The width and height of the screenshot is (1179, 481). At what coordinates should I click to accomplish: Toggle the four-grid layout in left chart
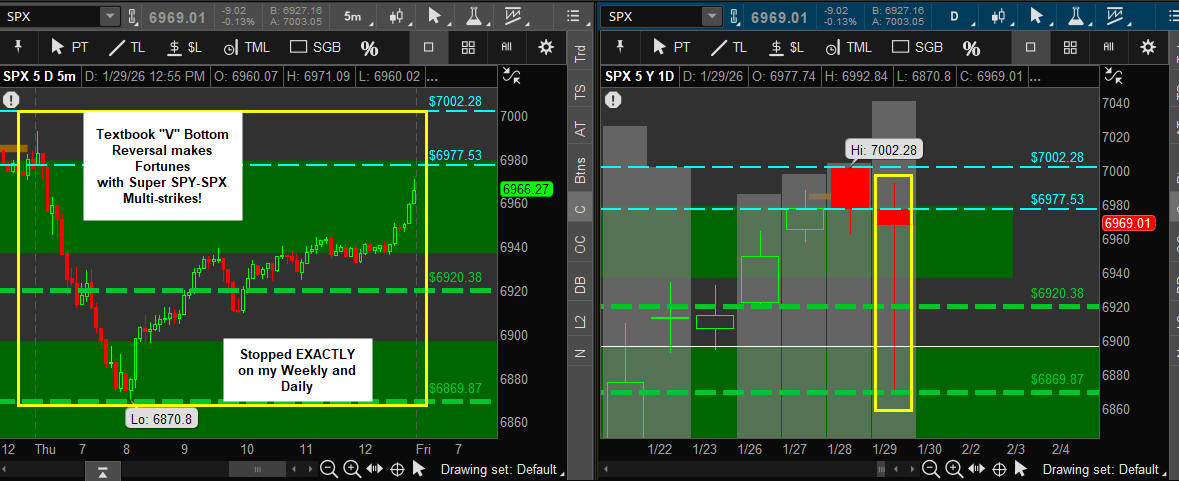coord(468,47)
